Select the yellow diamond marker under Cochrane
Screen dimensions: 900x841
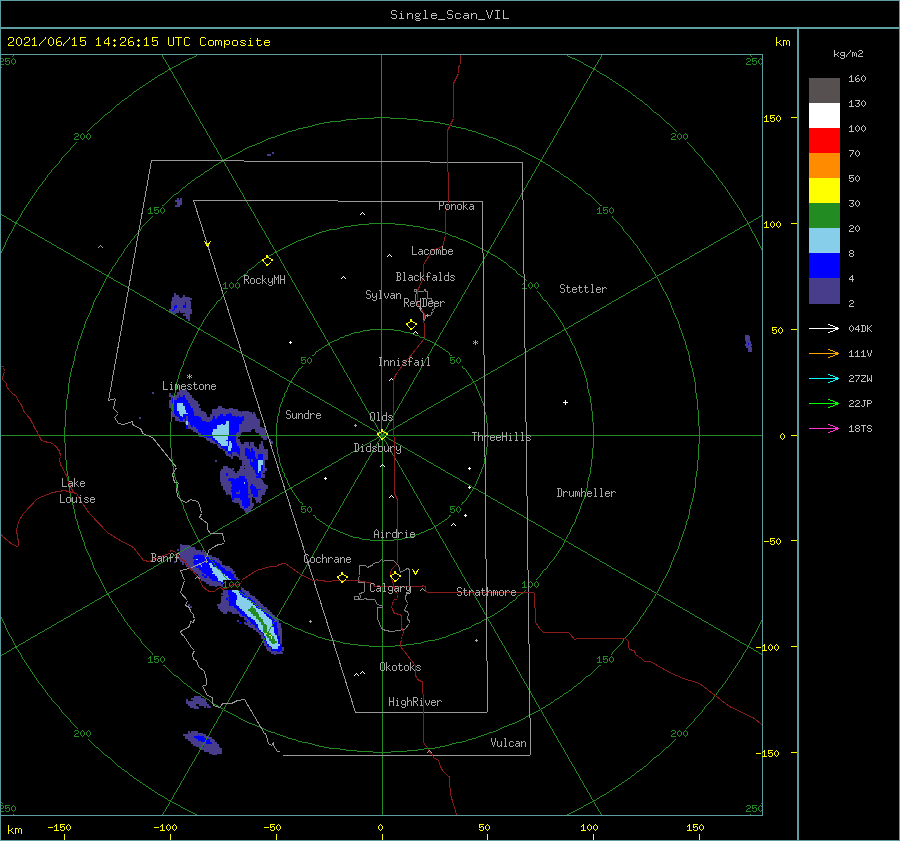[342, 578]
